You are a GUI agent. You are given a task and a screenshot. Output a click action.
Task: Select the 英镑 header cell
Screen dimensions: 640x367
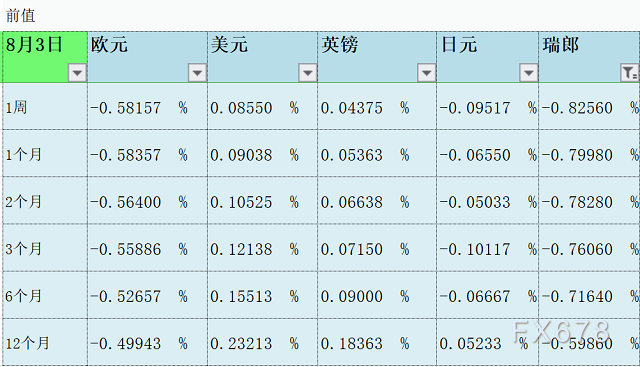[x=377, y=57]
